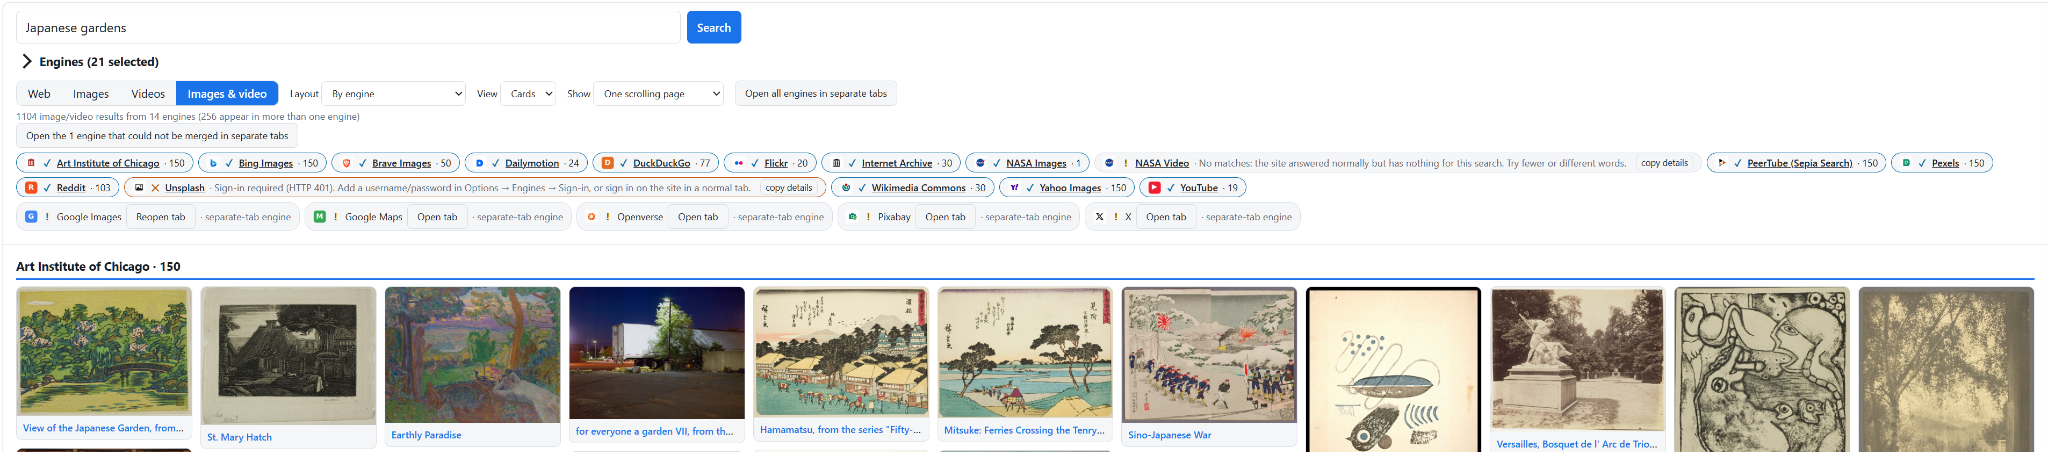Open the St. Mary Hatch thumbnail

288,356
